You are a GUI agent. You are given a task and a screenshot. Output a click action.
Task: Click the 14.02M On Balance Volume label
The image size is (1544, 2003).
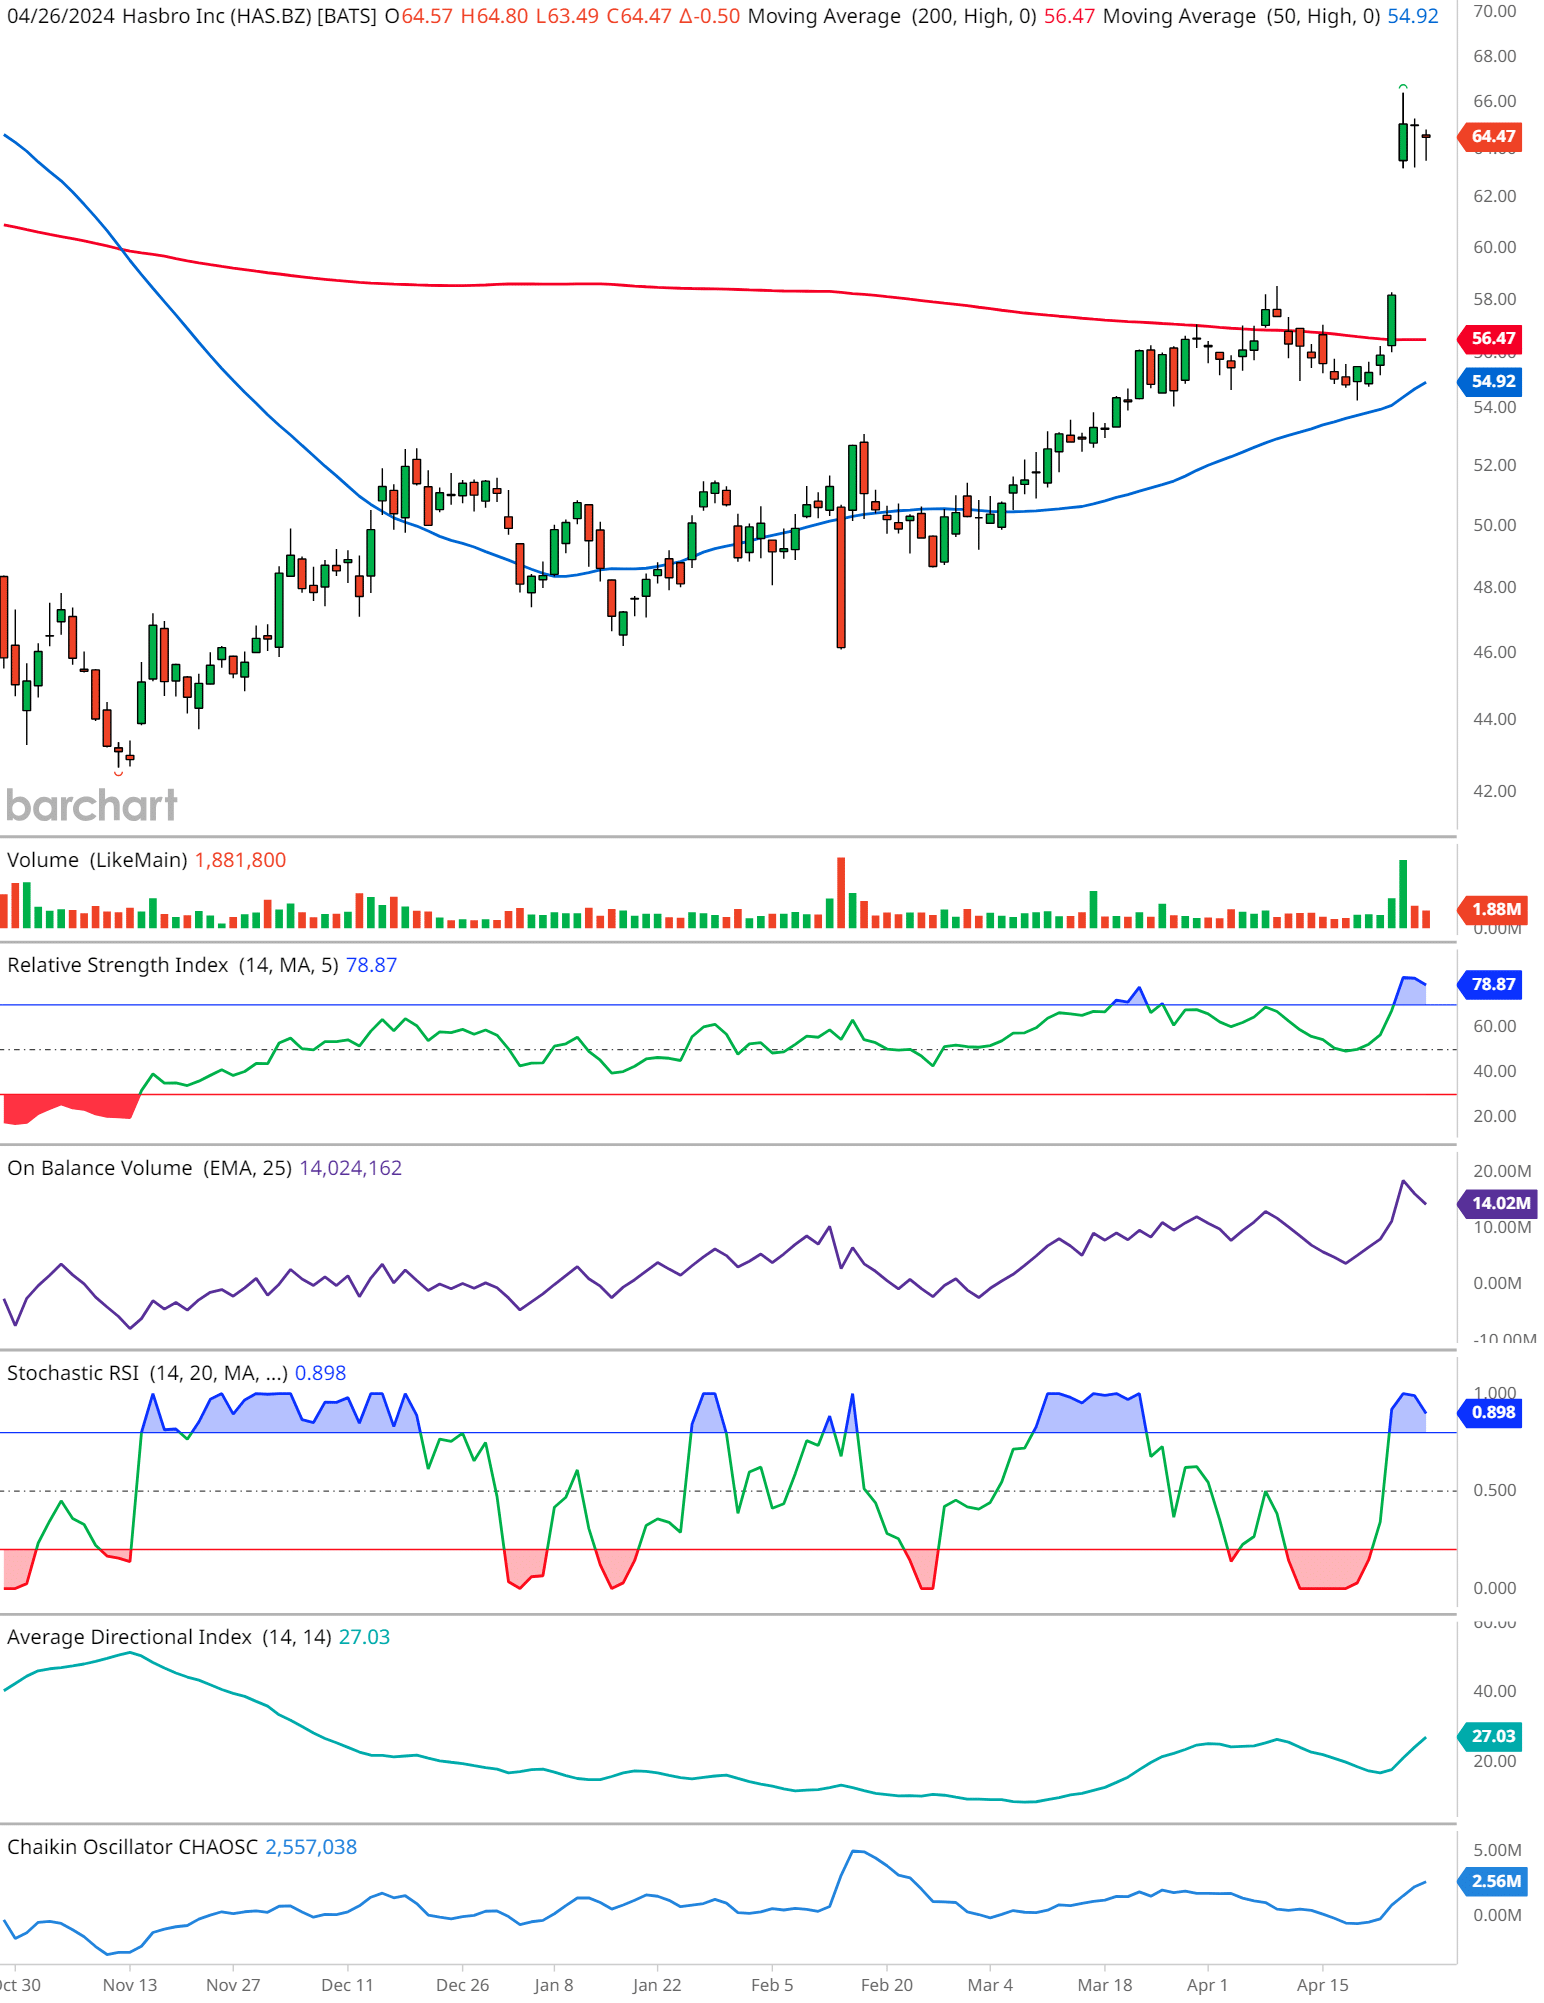coord(1499,1203)
